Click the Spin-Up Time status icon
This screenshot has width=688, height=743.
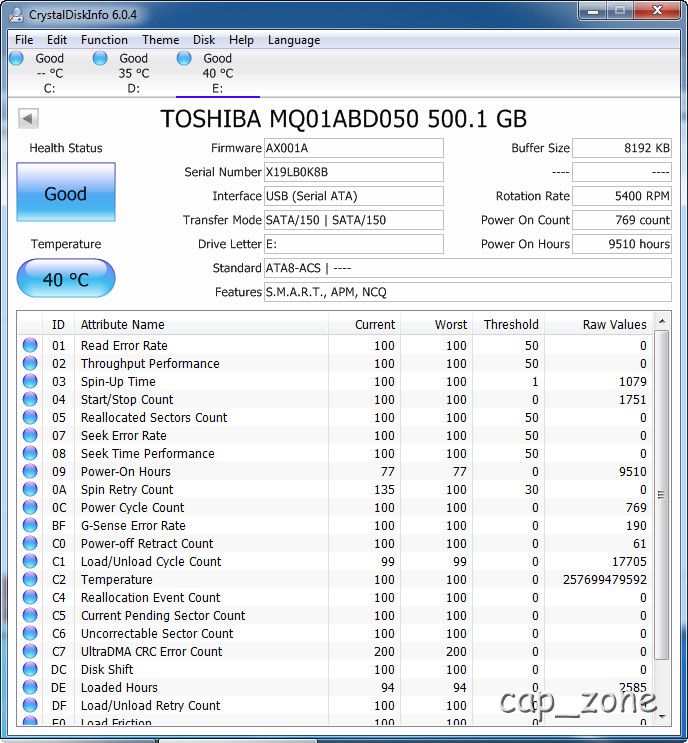(x=30, y=381)
